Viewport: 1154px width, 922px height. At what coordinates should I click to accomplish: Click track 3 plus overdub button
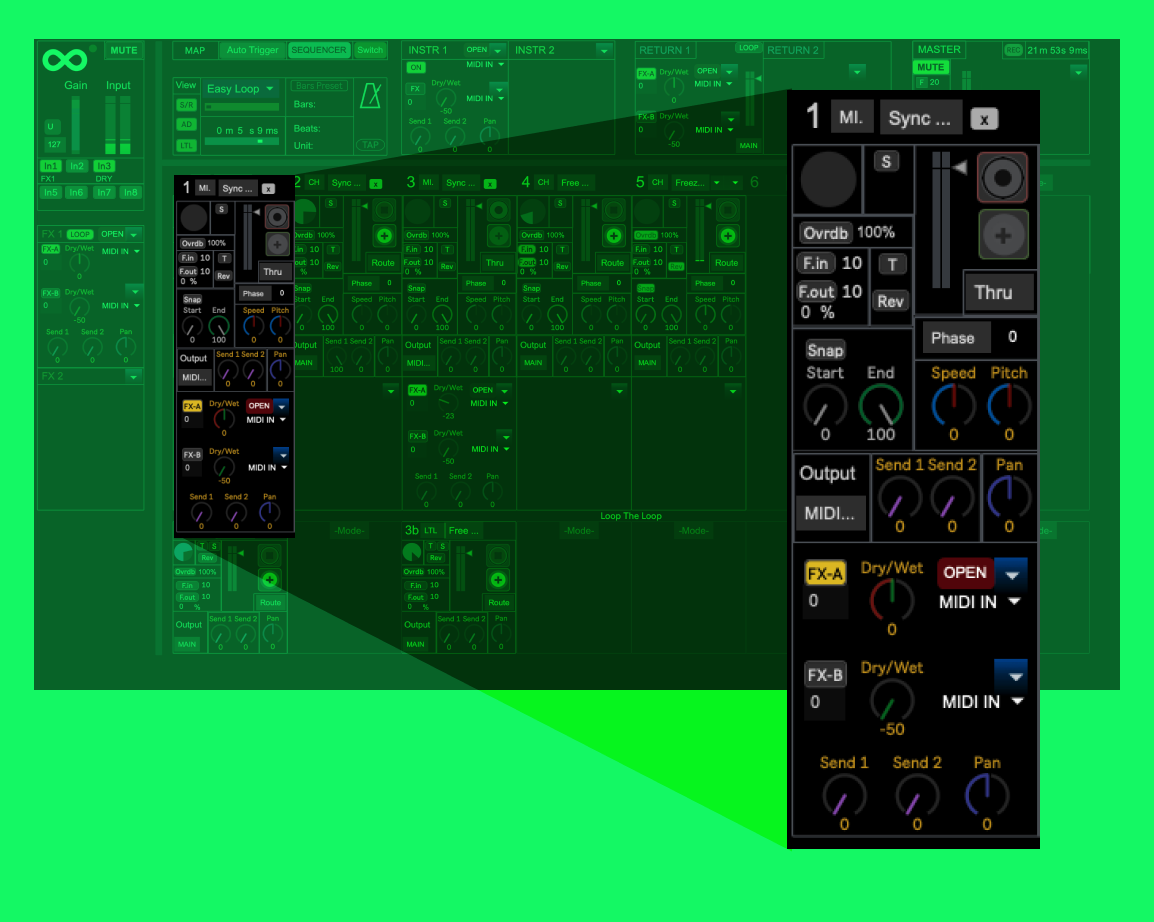coord(498,235)
